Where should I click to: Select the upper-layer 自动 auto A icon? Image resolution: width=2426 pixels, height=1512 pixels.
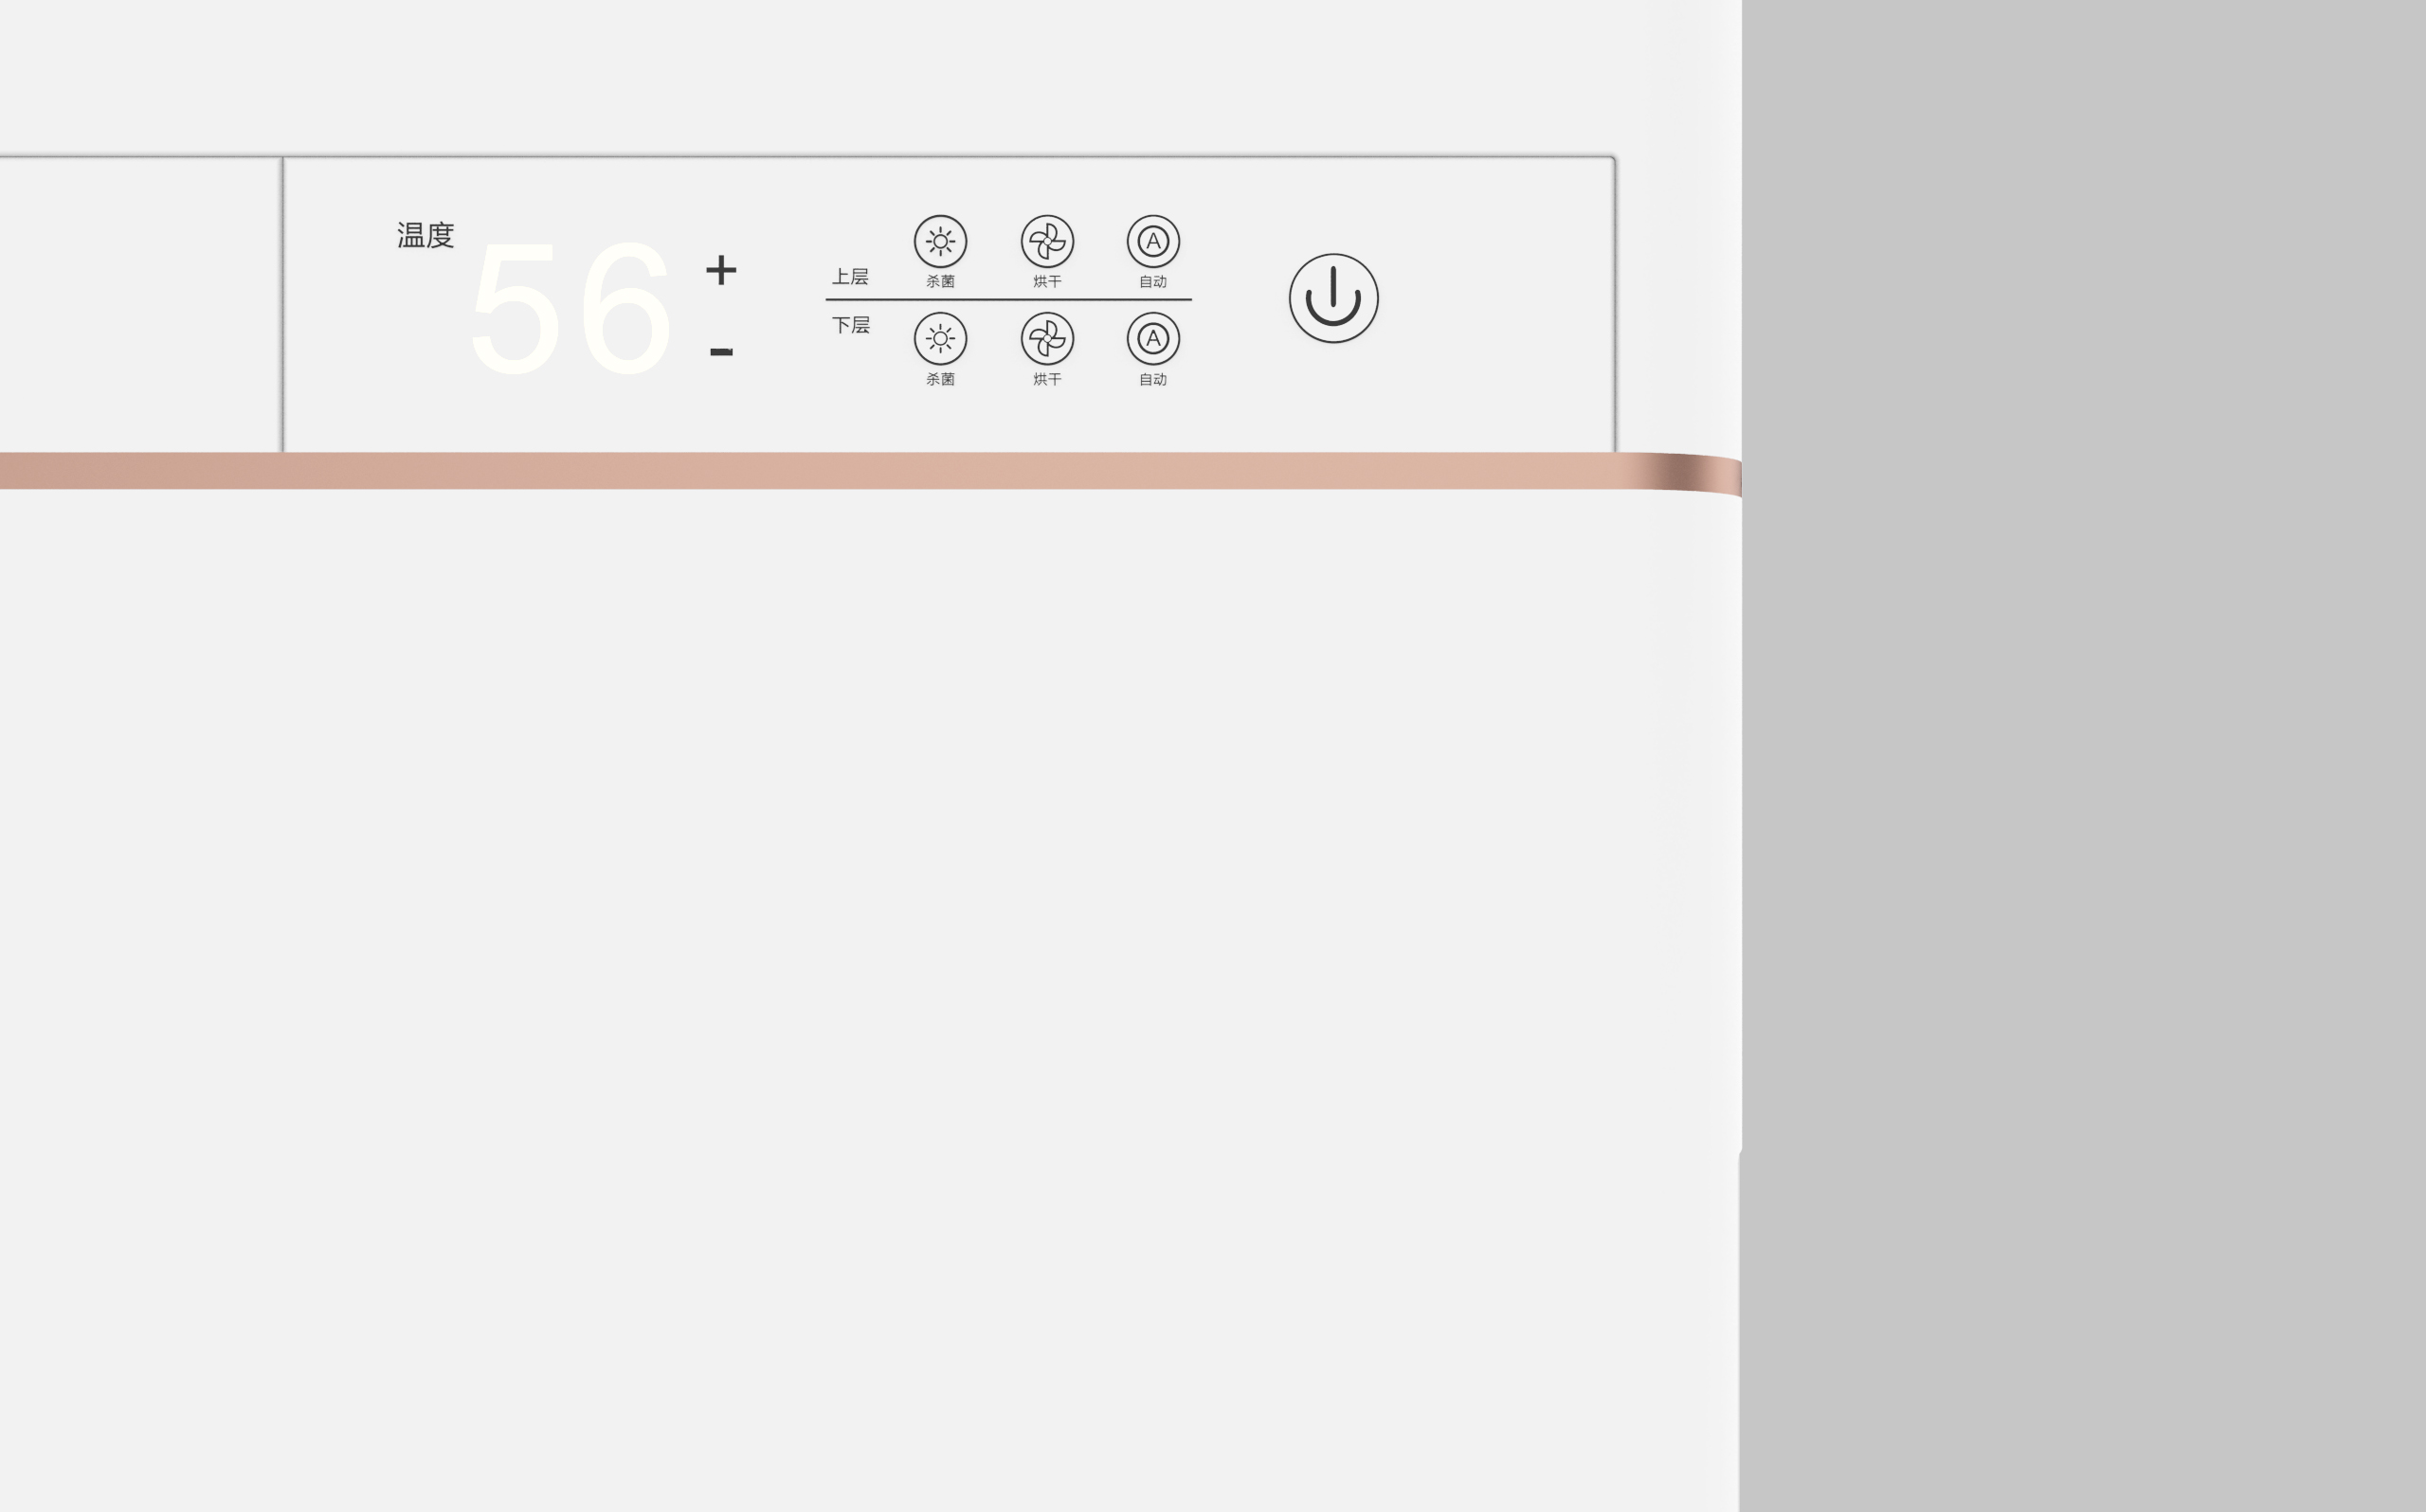coord(1153,241)
